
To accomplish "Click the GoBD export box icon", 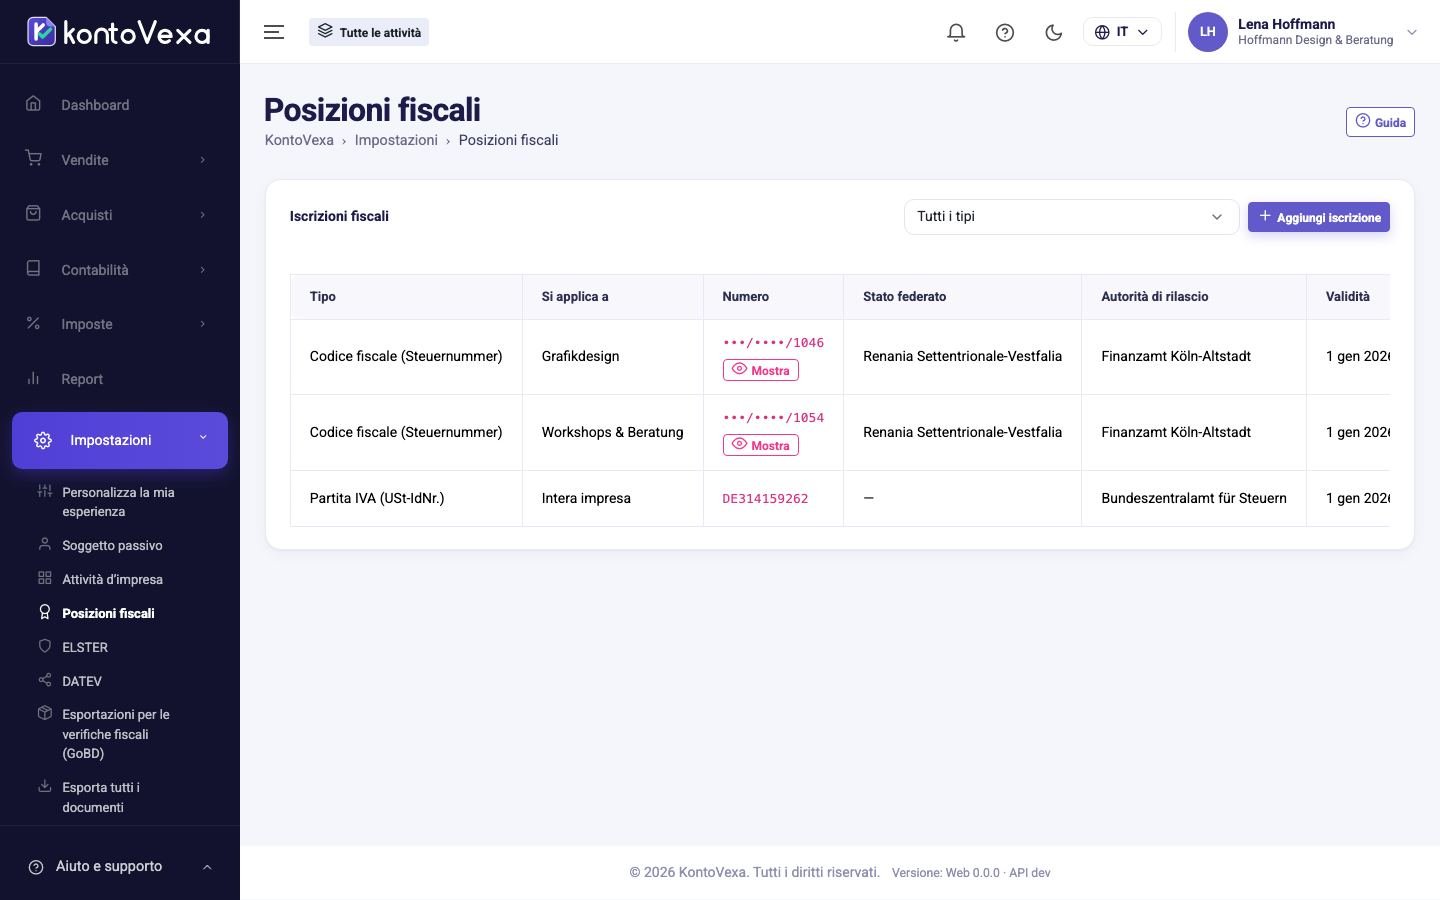I will pos(44,713).
